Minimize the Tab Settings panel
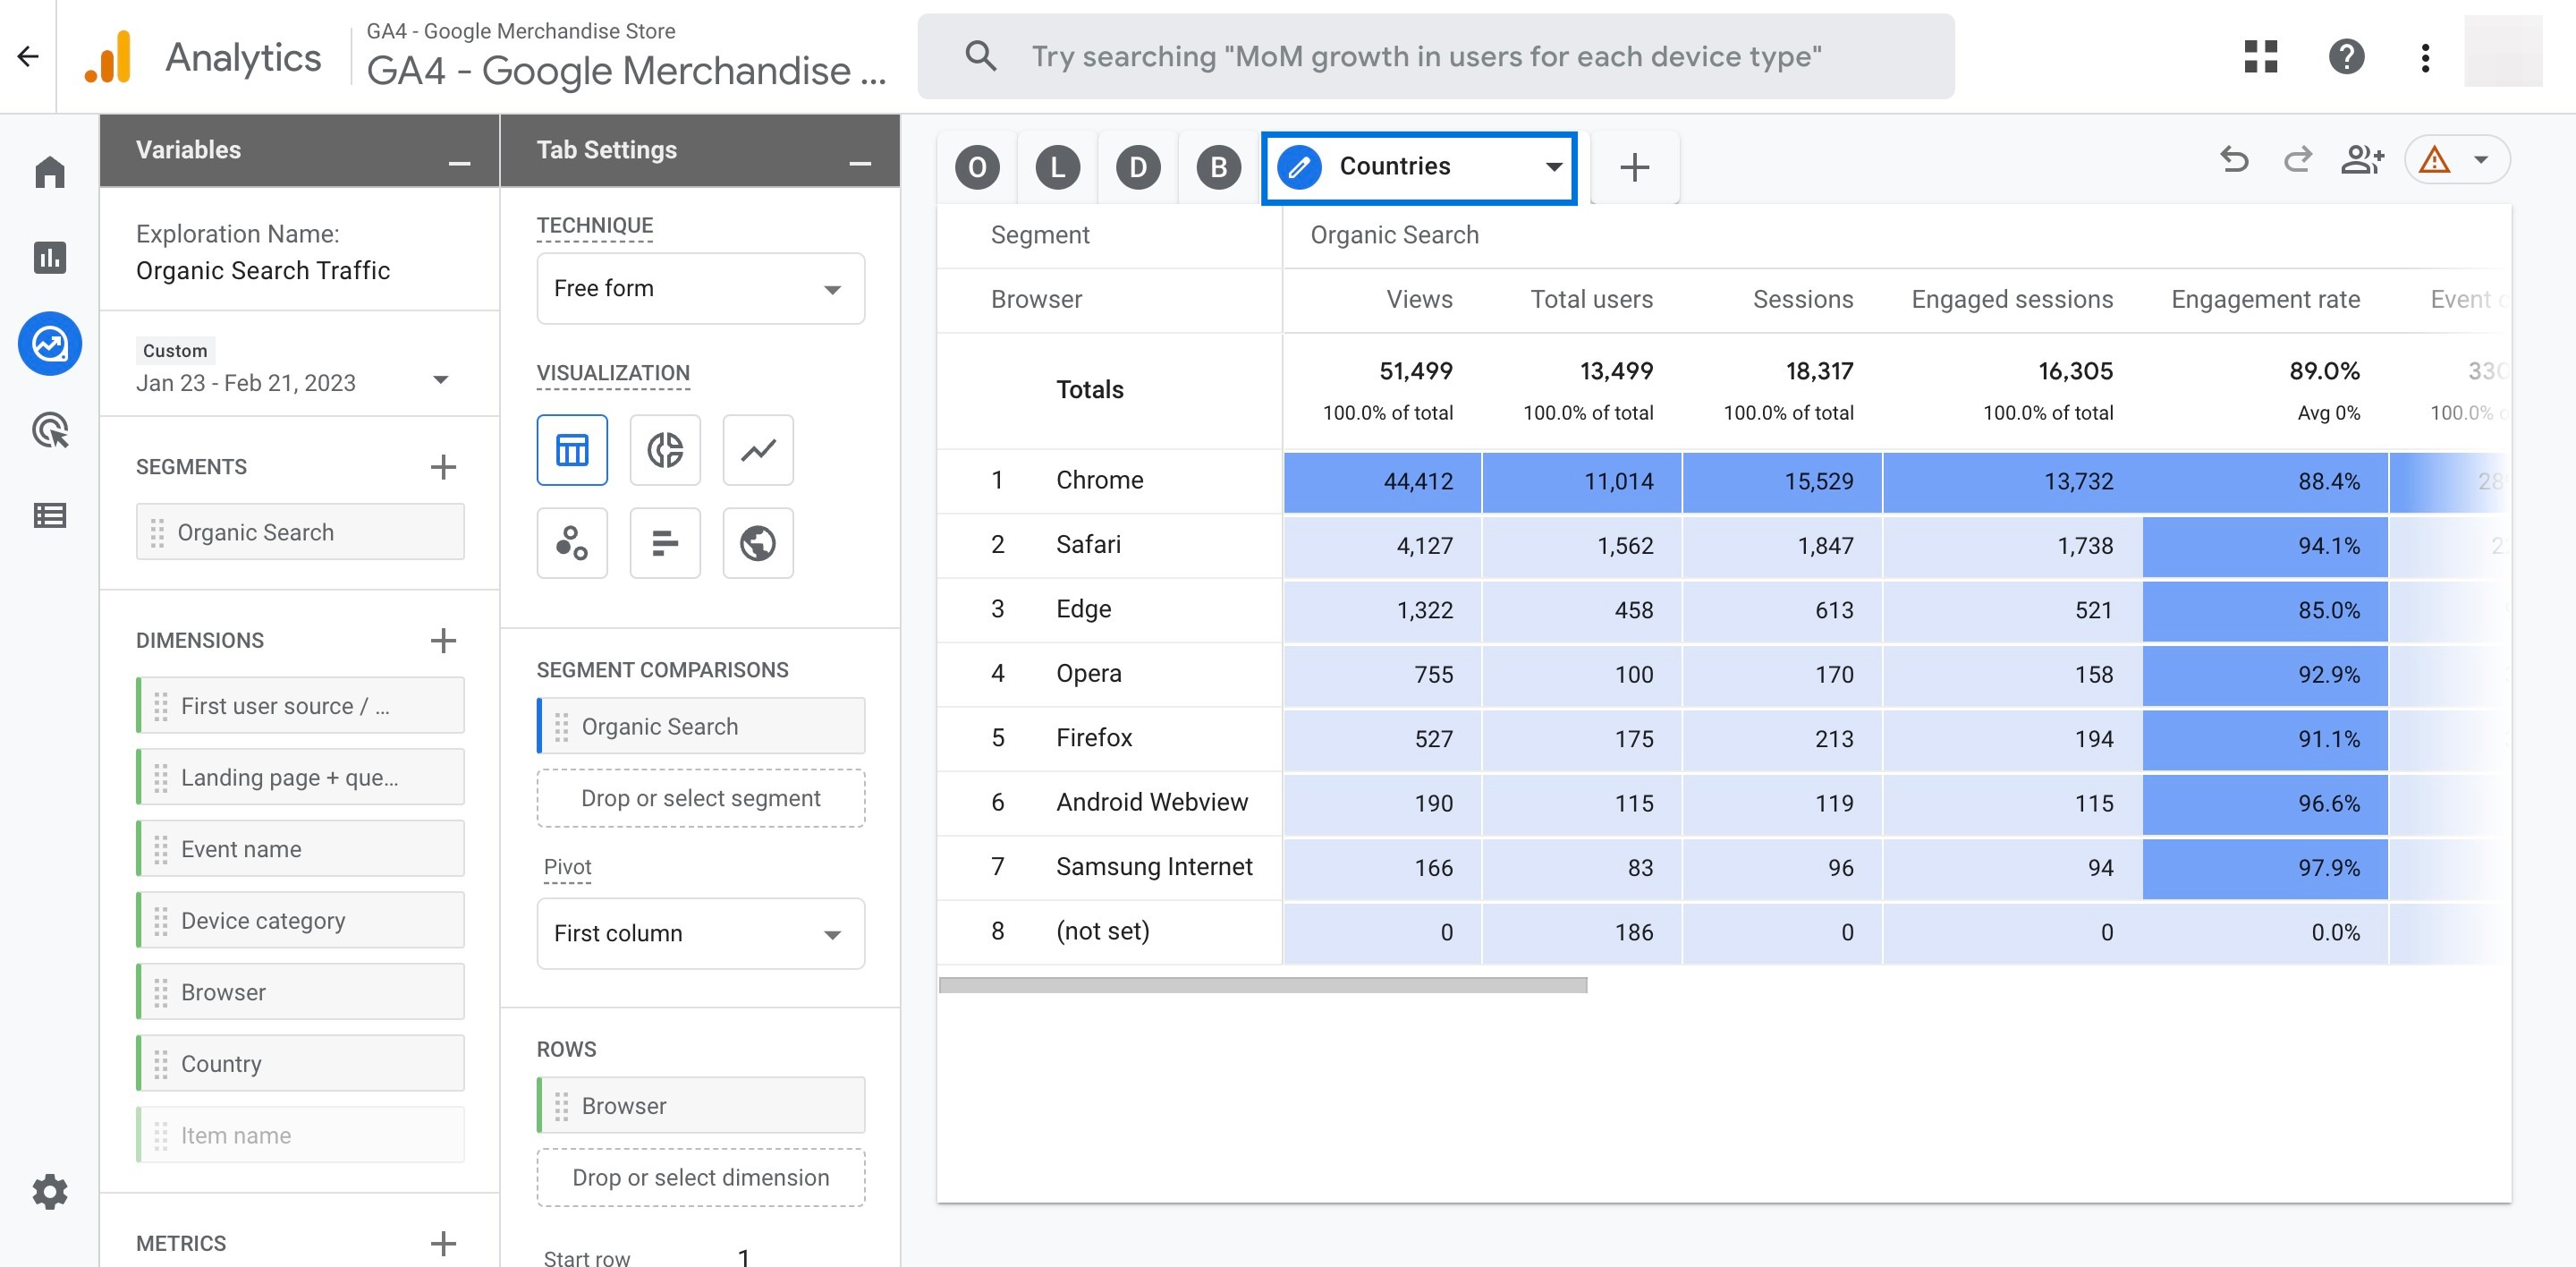This screenshot has height=1267, width=2576. (x=860, y=163)
